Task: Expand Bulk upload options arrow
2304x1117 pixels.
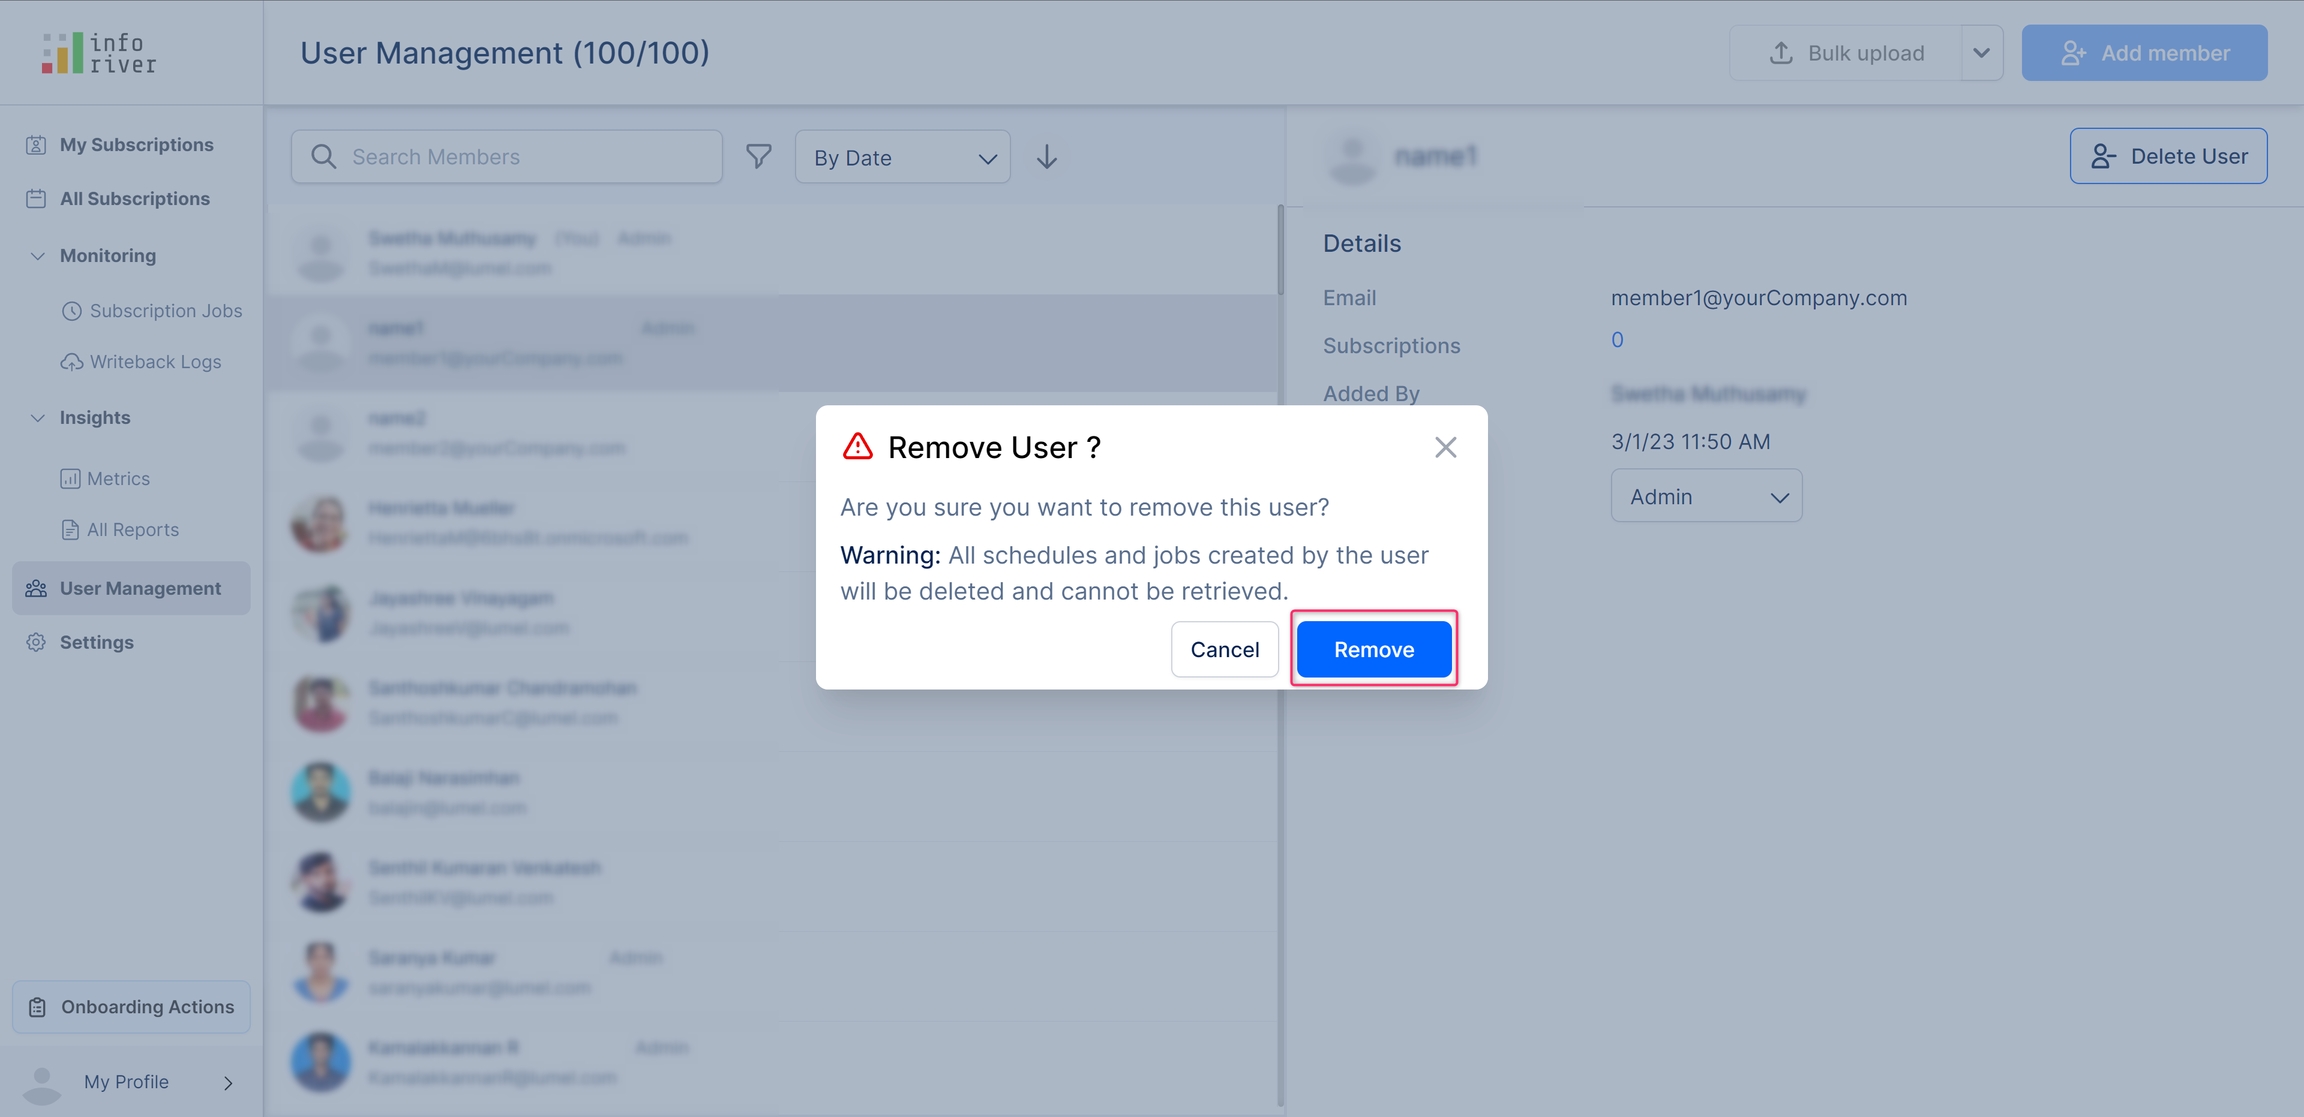Action: click(x=1981, y=53)
